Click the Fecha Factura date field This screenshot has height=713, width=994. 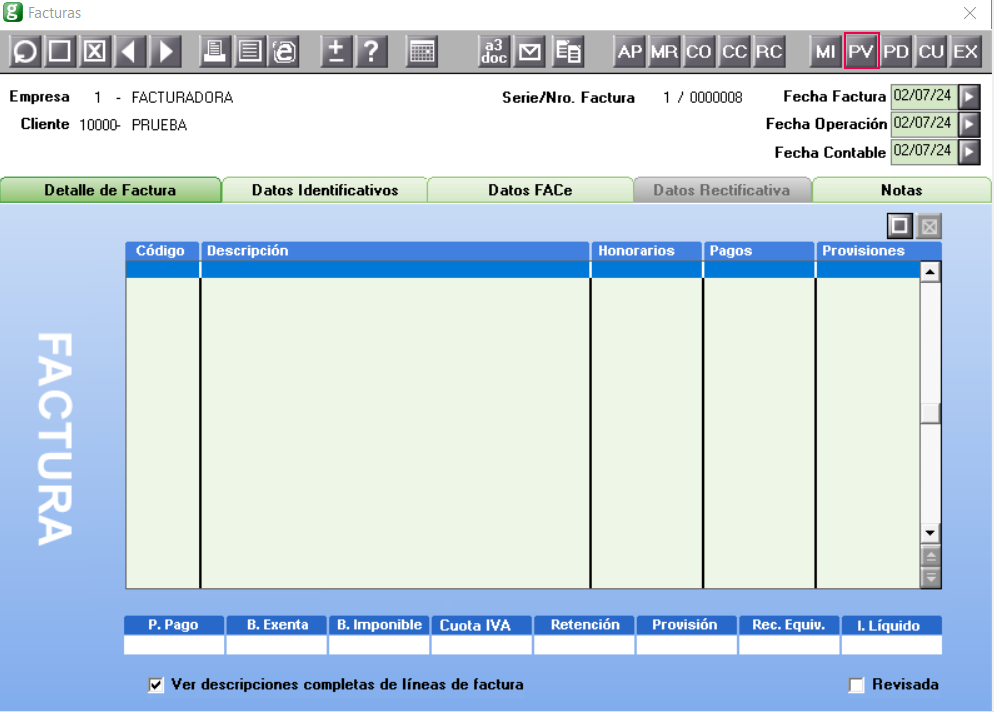pos(924,97)
